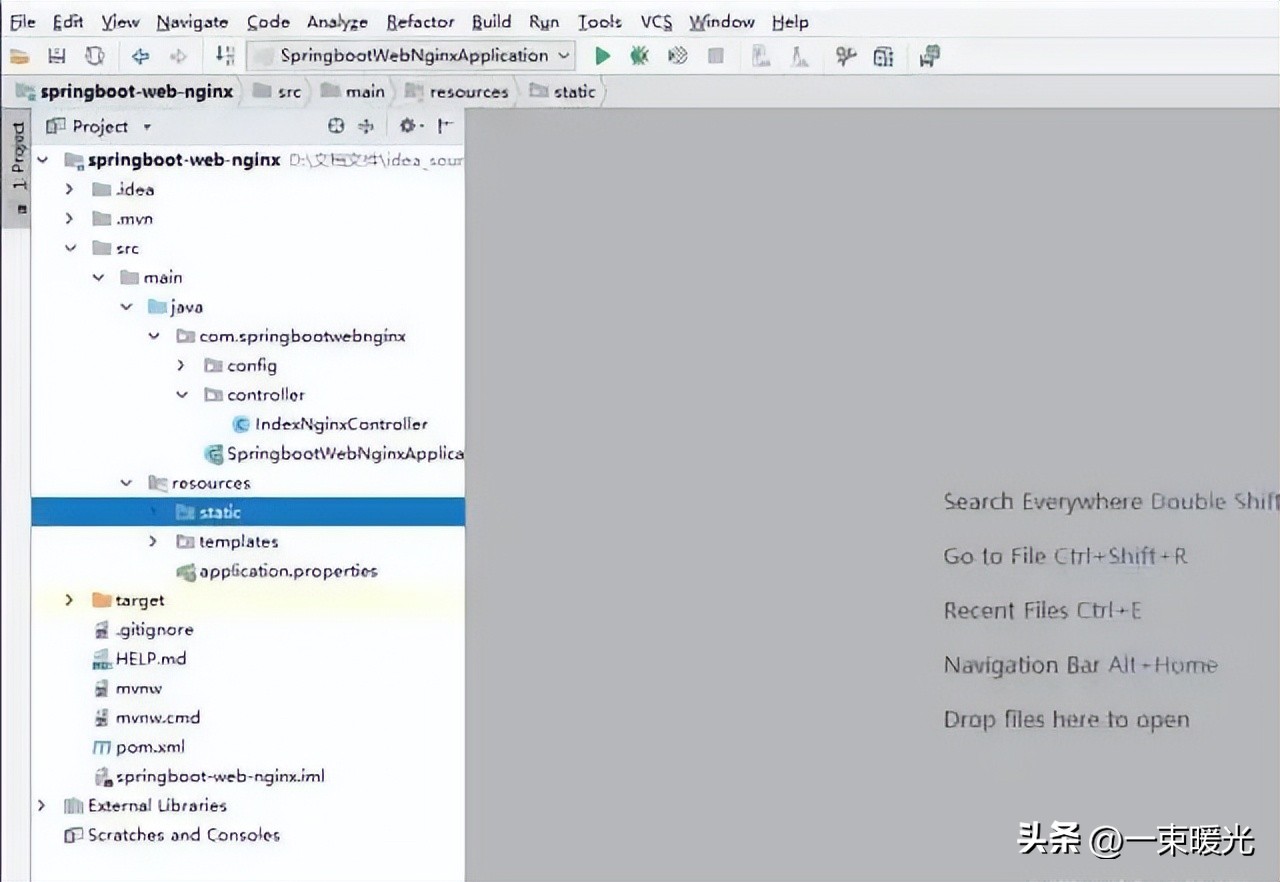Click the Back navigation arrow
Image resolution: width=1280 pixels, height=882 pixels.
coord(140,56)
